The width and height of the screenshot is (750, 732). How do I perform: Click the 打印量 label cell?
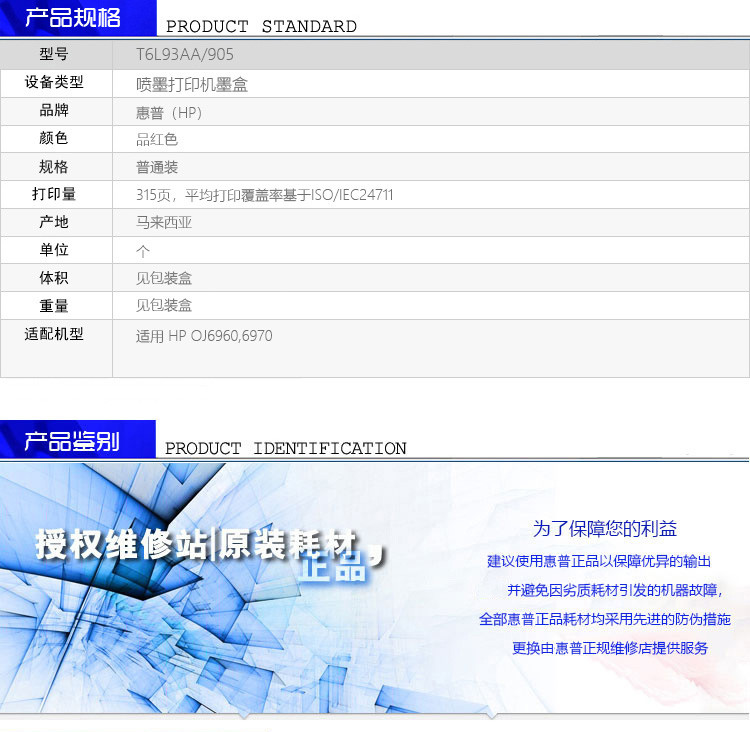coord(54,194)
